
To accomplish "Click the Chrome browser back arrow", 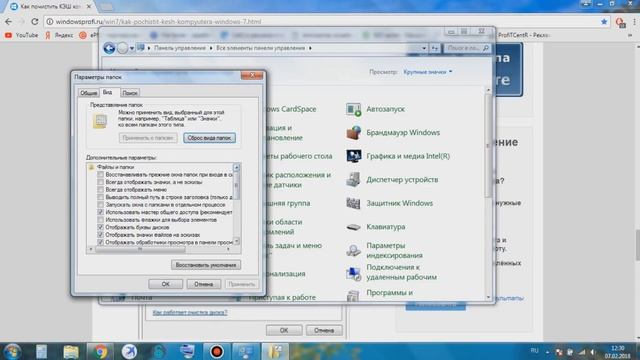I will [x=9, y=22].
